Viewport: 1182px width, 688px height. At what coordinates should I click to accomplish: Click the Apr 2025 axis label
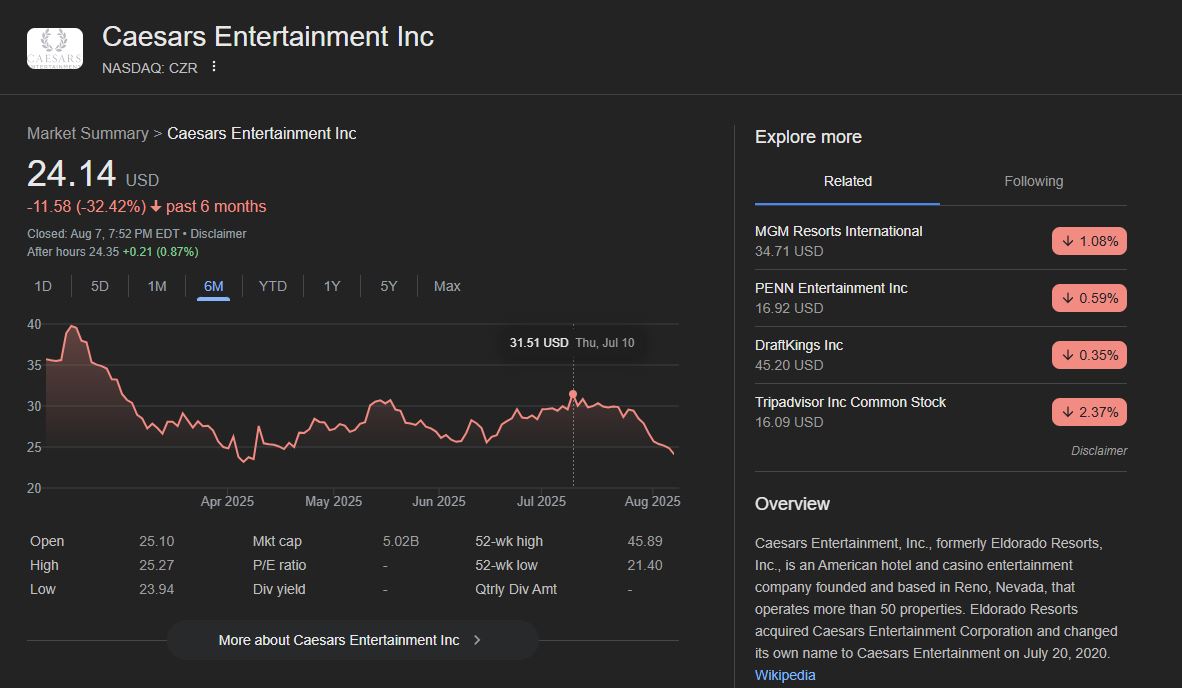(227, 501)
